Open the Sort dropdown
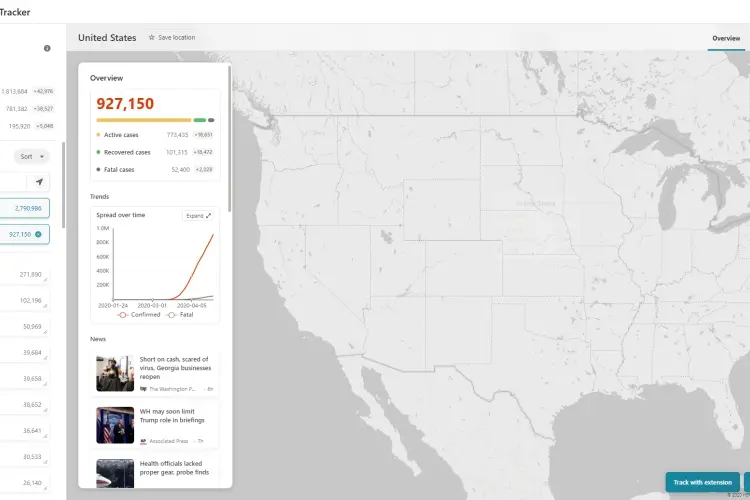 [x=32, y=156]
